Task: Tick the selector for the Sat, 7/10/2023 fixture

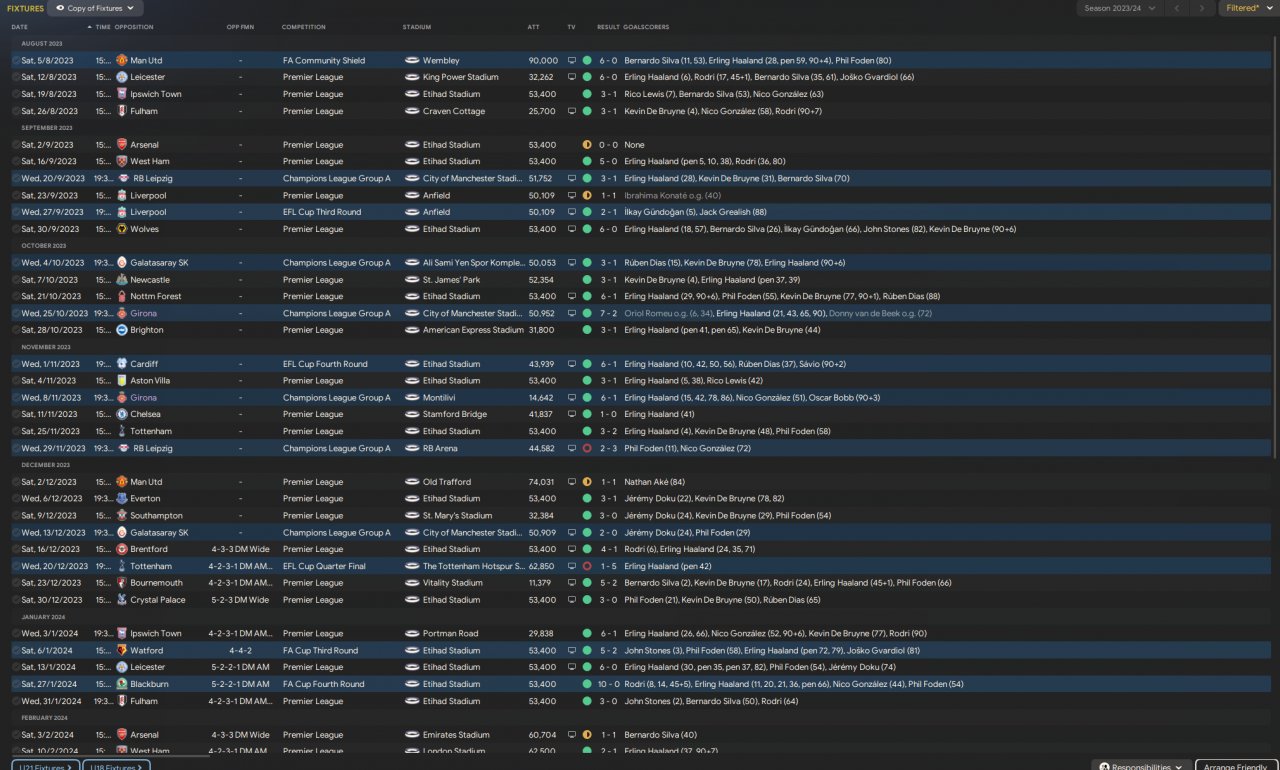Action: click(x=16, y=280)
